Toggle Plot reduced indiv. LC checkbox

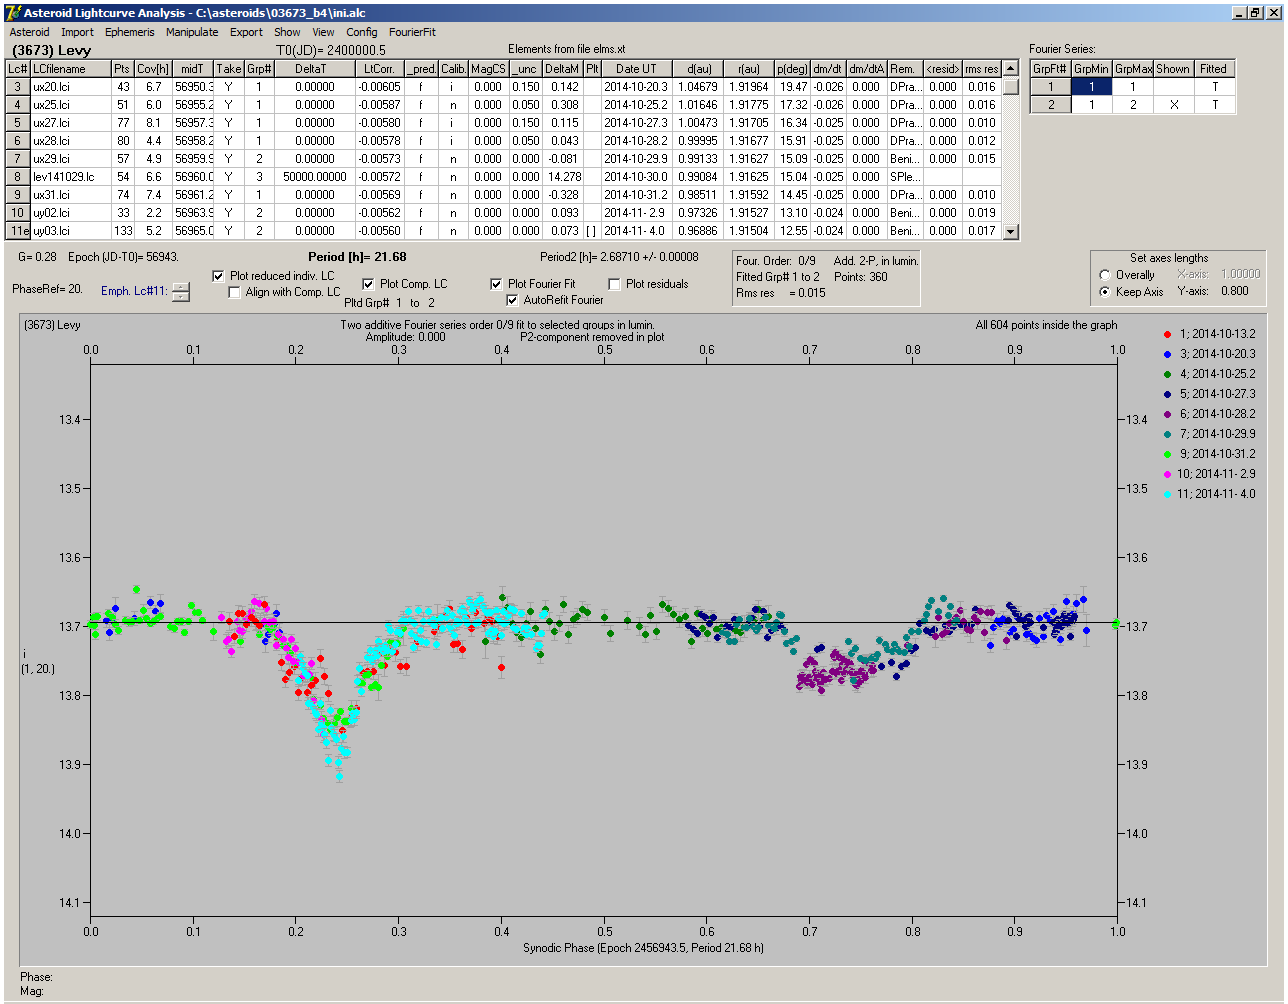click(x=219, y=275)
